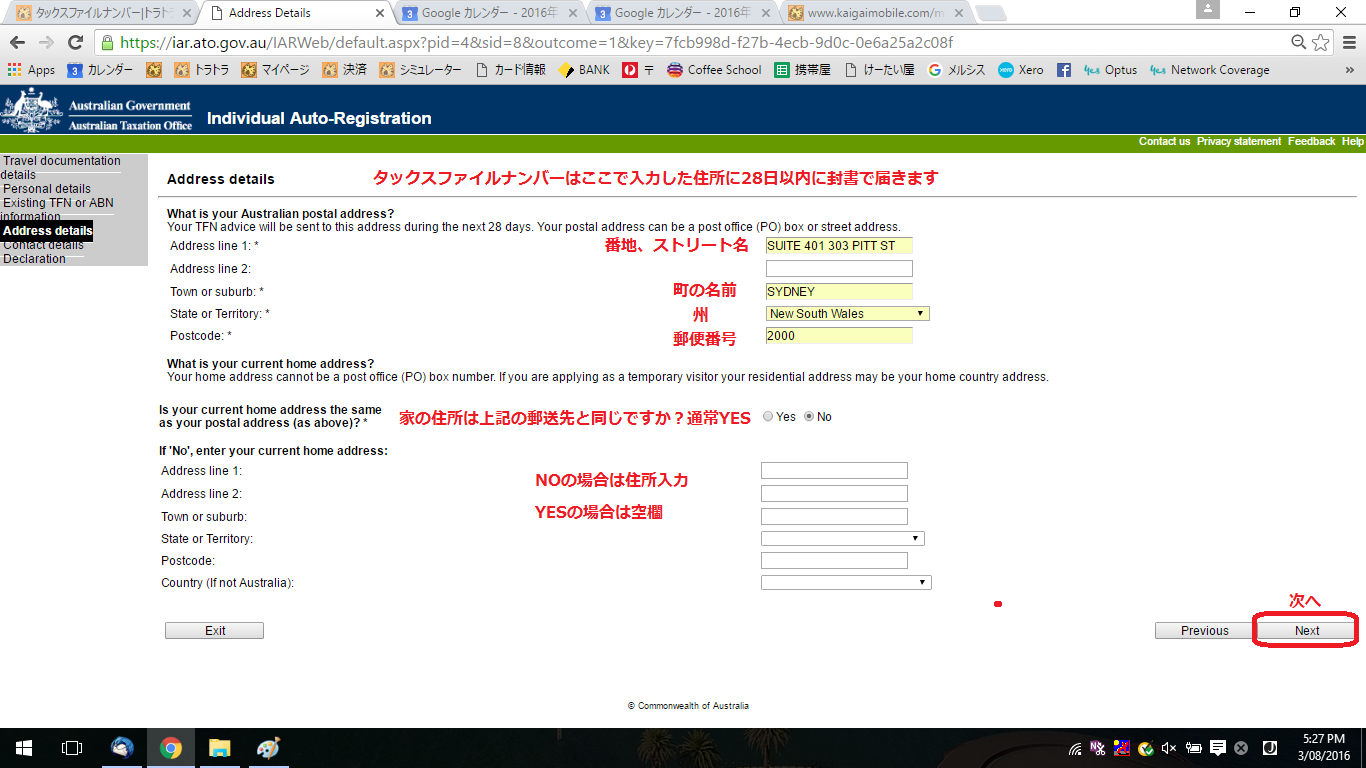
Task: Click the browser Back arrow icon
Action: click(17, 43)
